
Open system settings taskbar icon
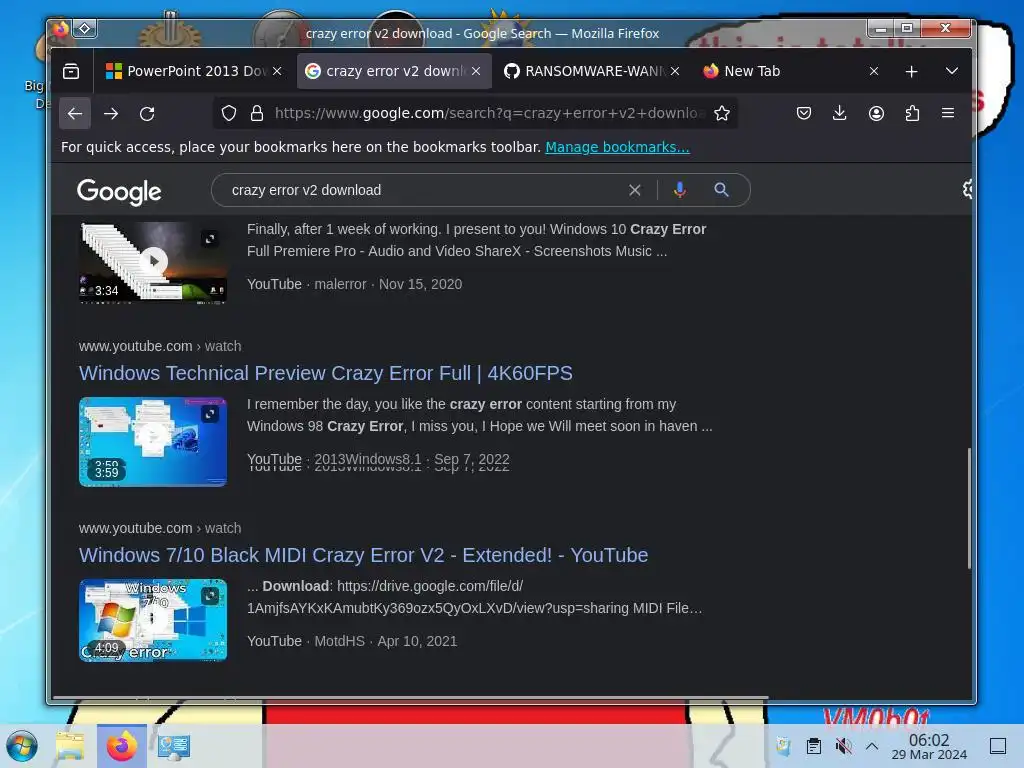[x=174, y=746]
